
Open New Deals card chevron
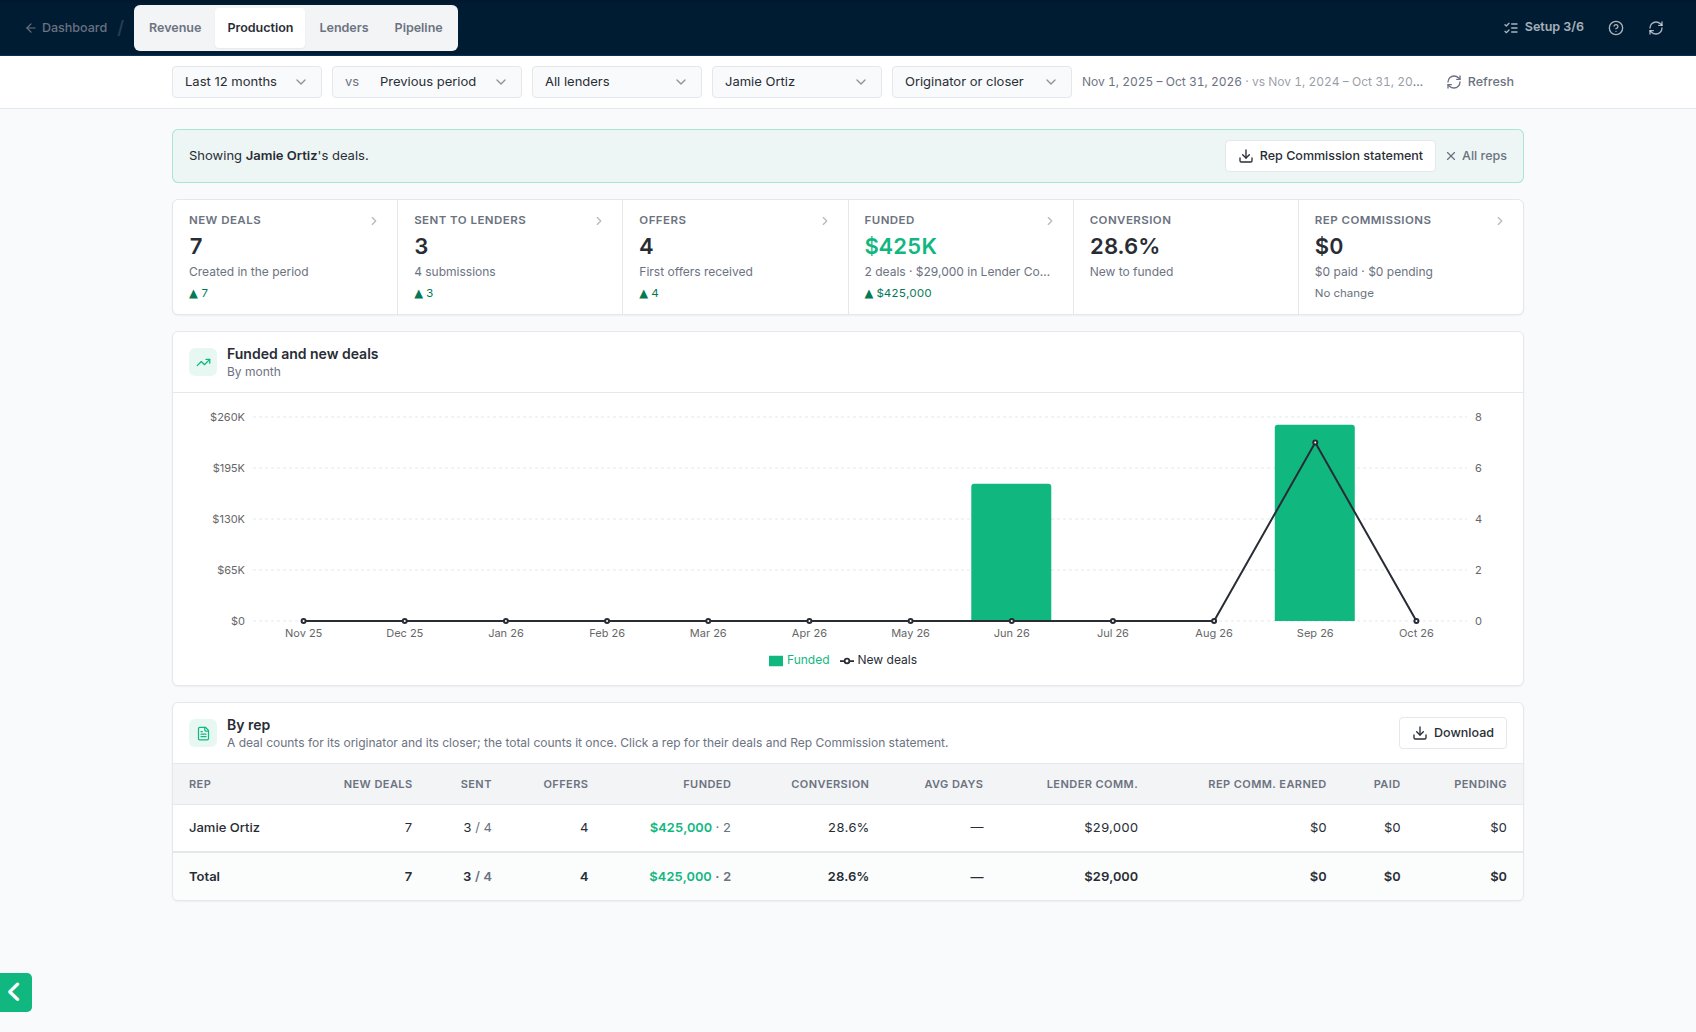click(374, 221)
